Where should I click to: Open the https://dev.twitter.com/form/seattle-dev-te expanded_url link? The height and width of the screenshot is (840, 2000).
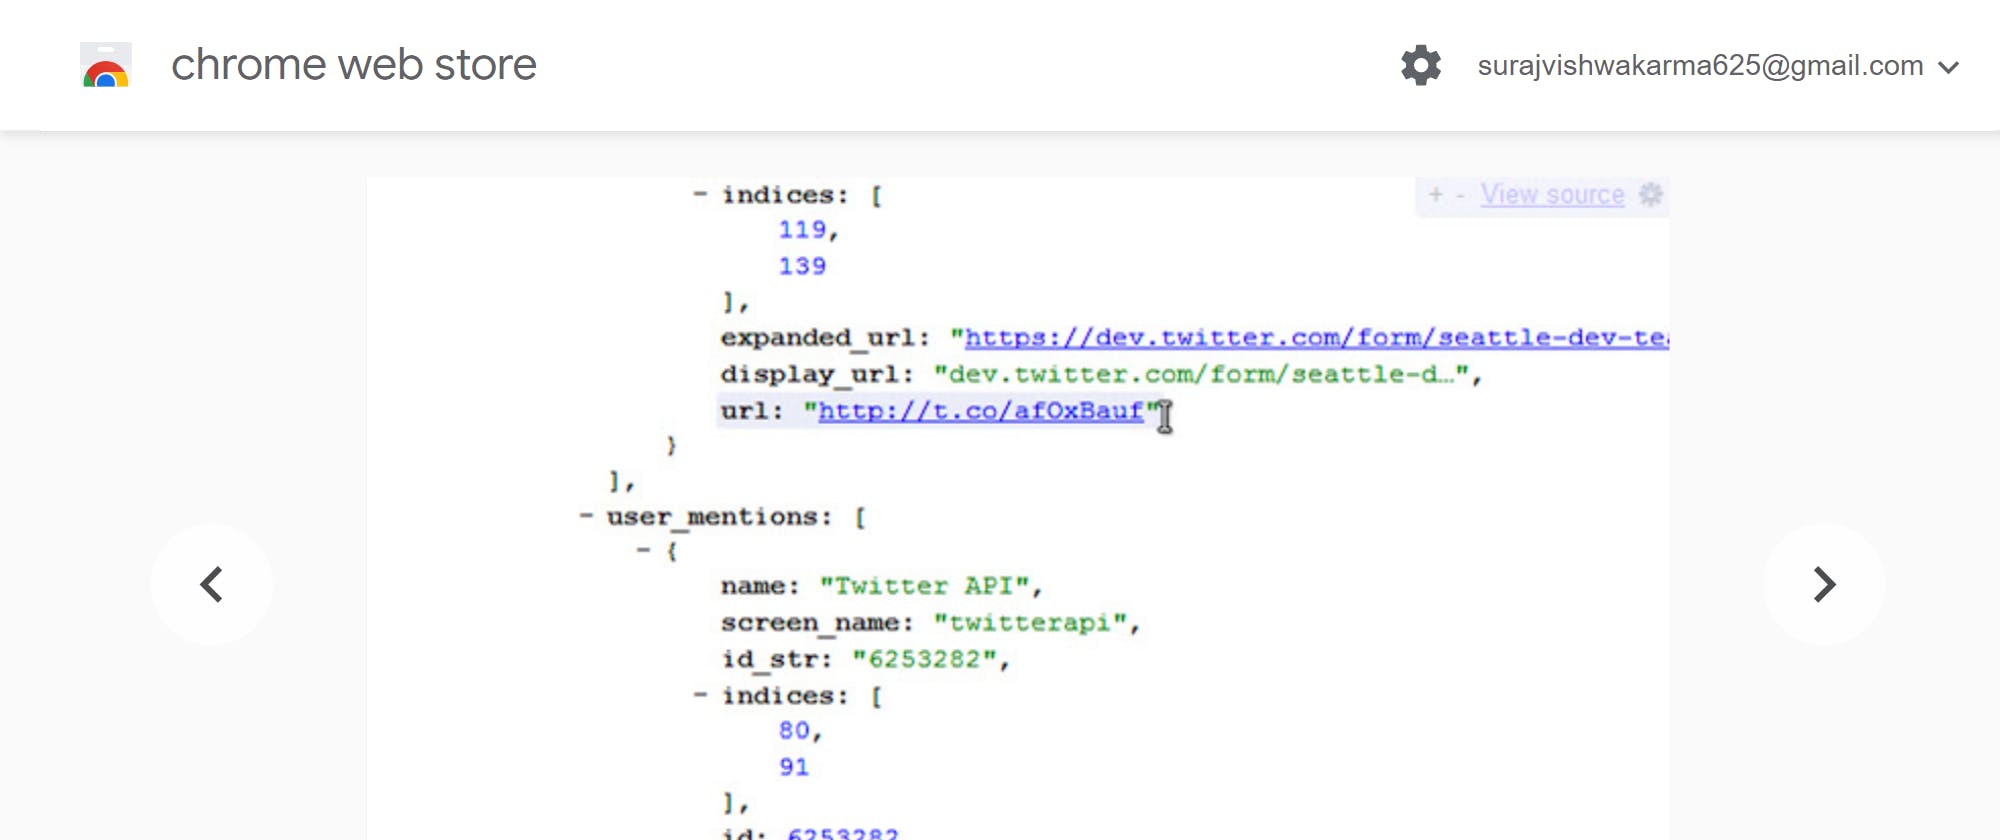click(1316, 338)
